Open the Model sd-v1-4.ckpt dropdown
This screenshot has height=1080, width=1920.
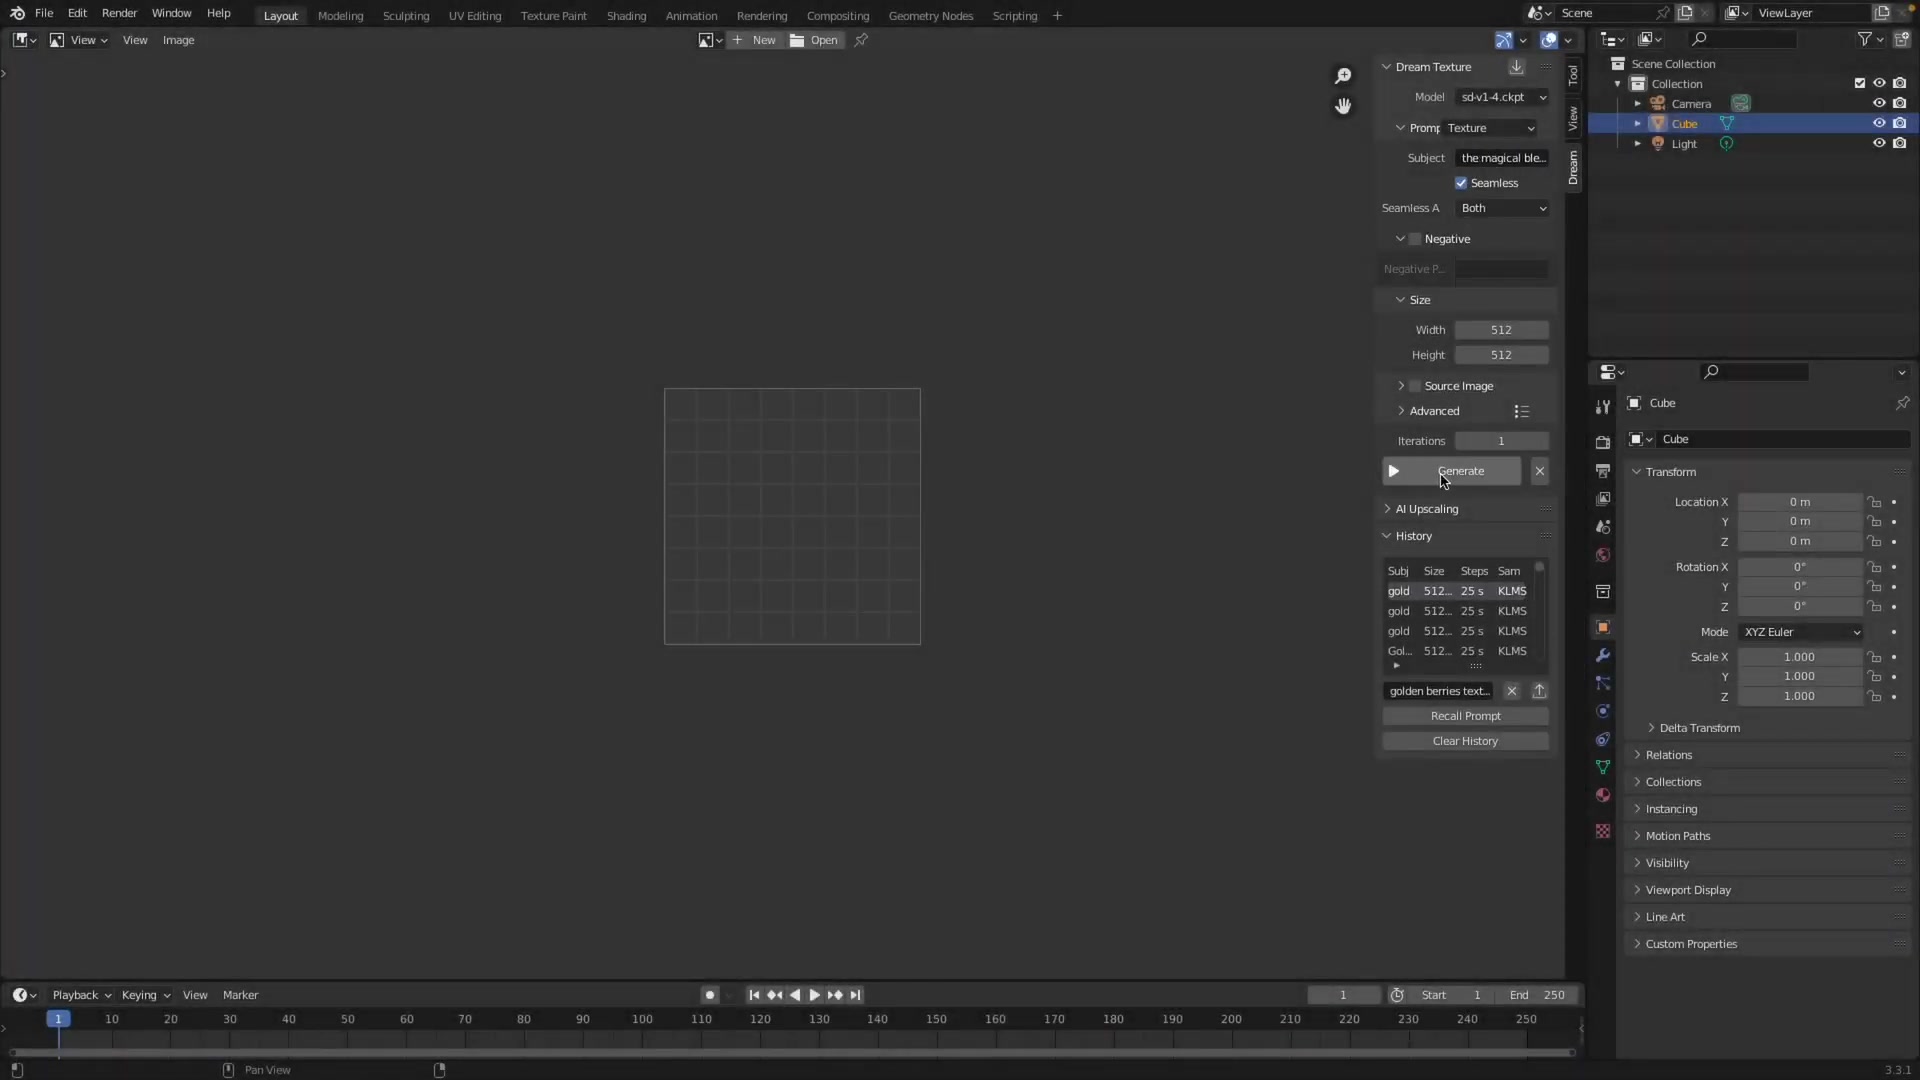1502,97
